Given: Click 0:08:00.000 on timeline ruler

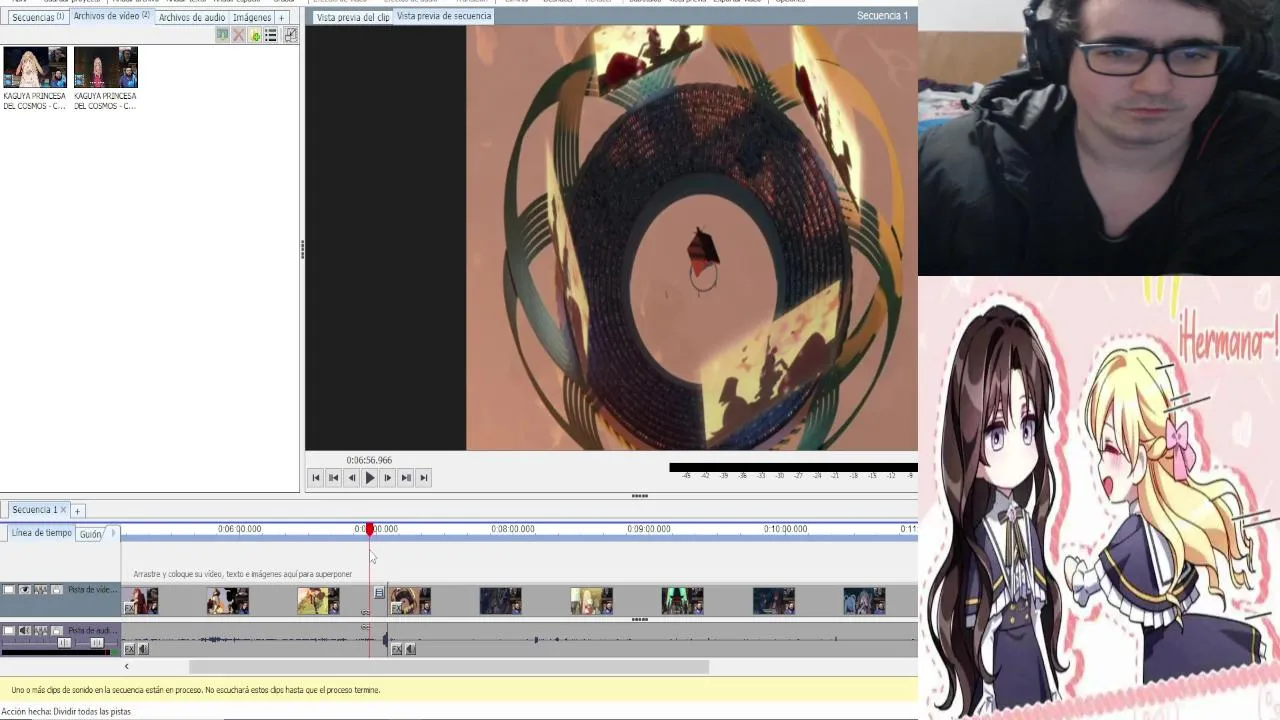Looking at the screenshot, I should (x=512, y=529).
